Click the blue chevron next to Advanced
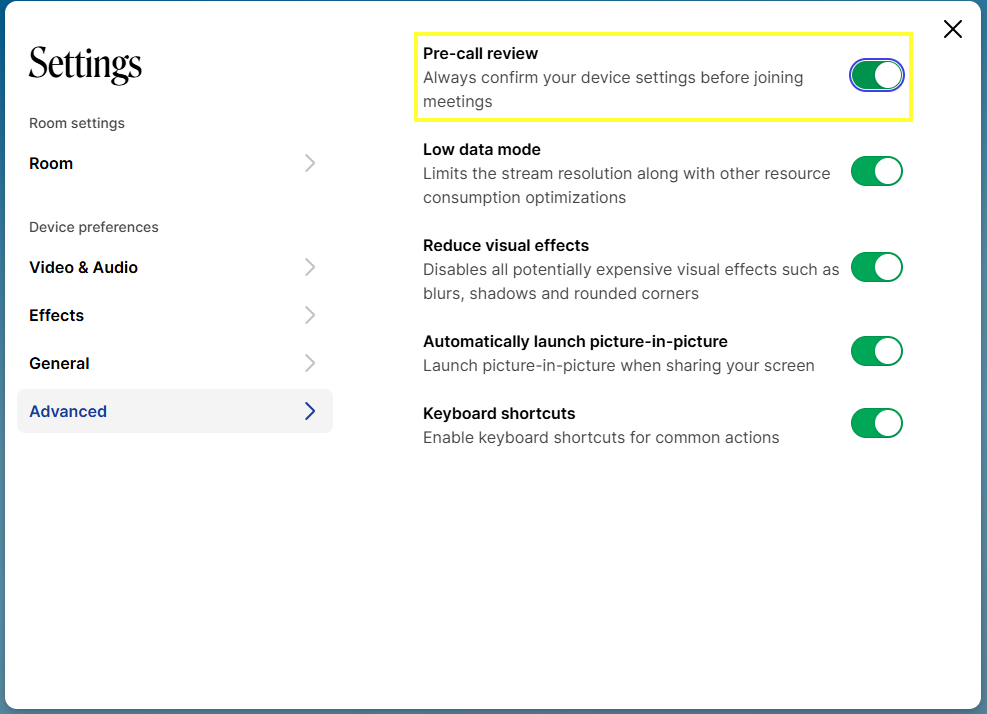This screenshot has width=987, height=714. pos(310,411)
